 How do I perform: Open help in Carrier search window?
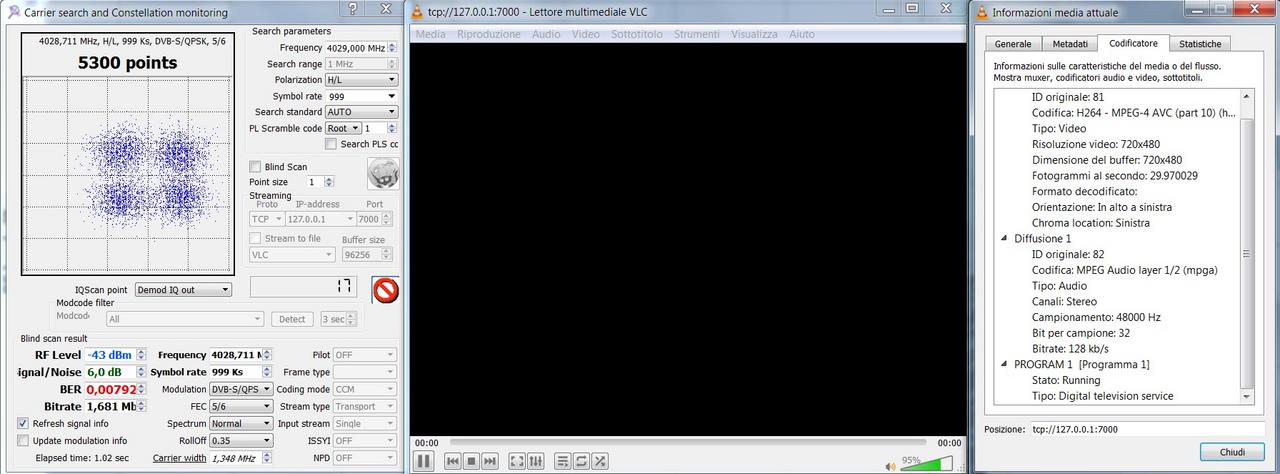[352, 9]
